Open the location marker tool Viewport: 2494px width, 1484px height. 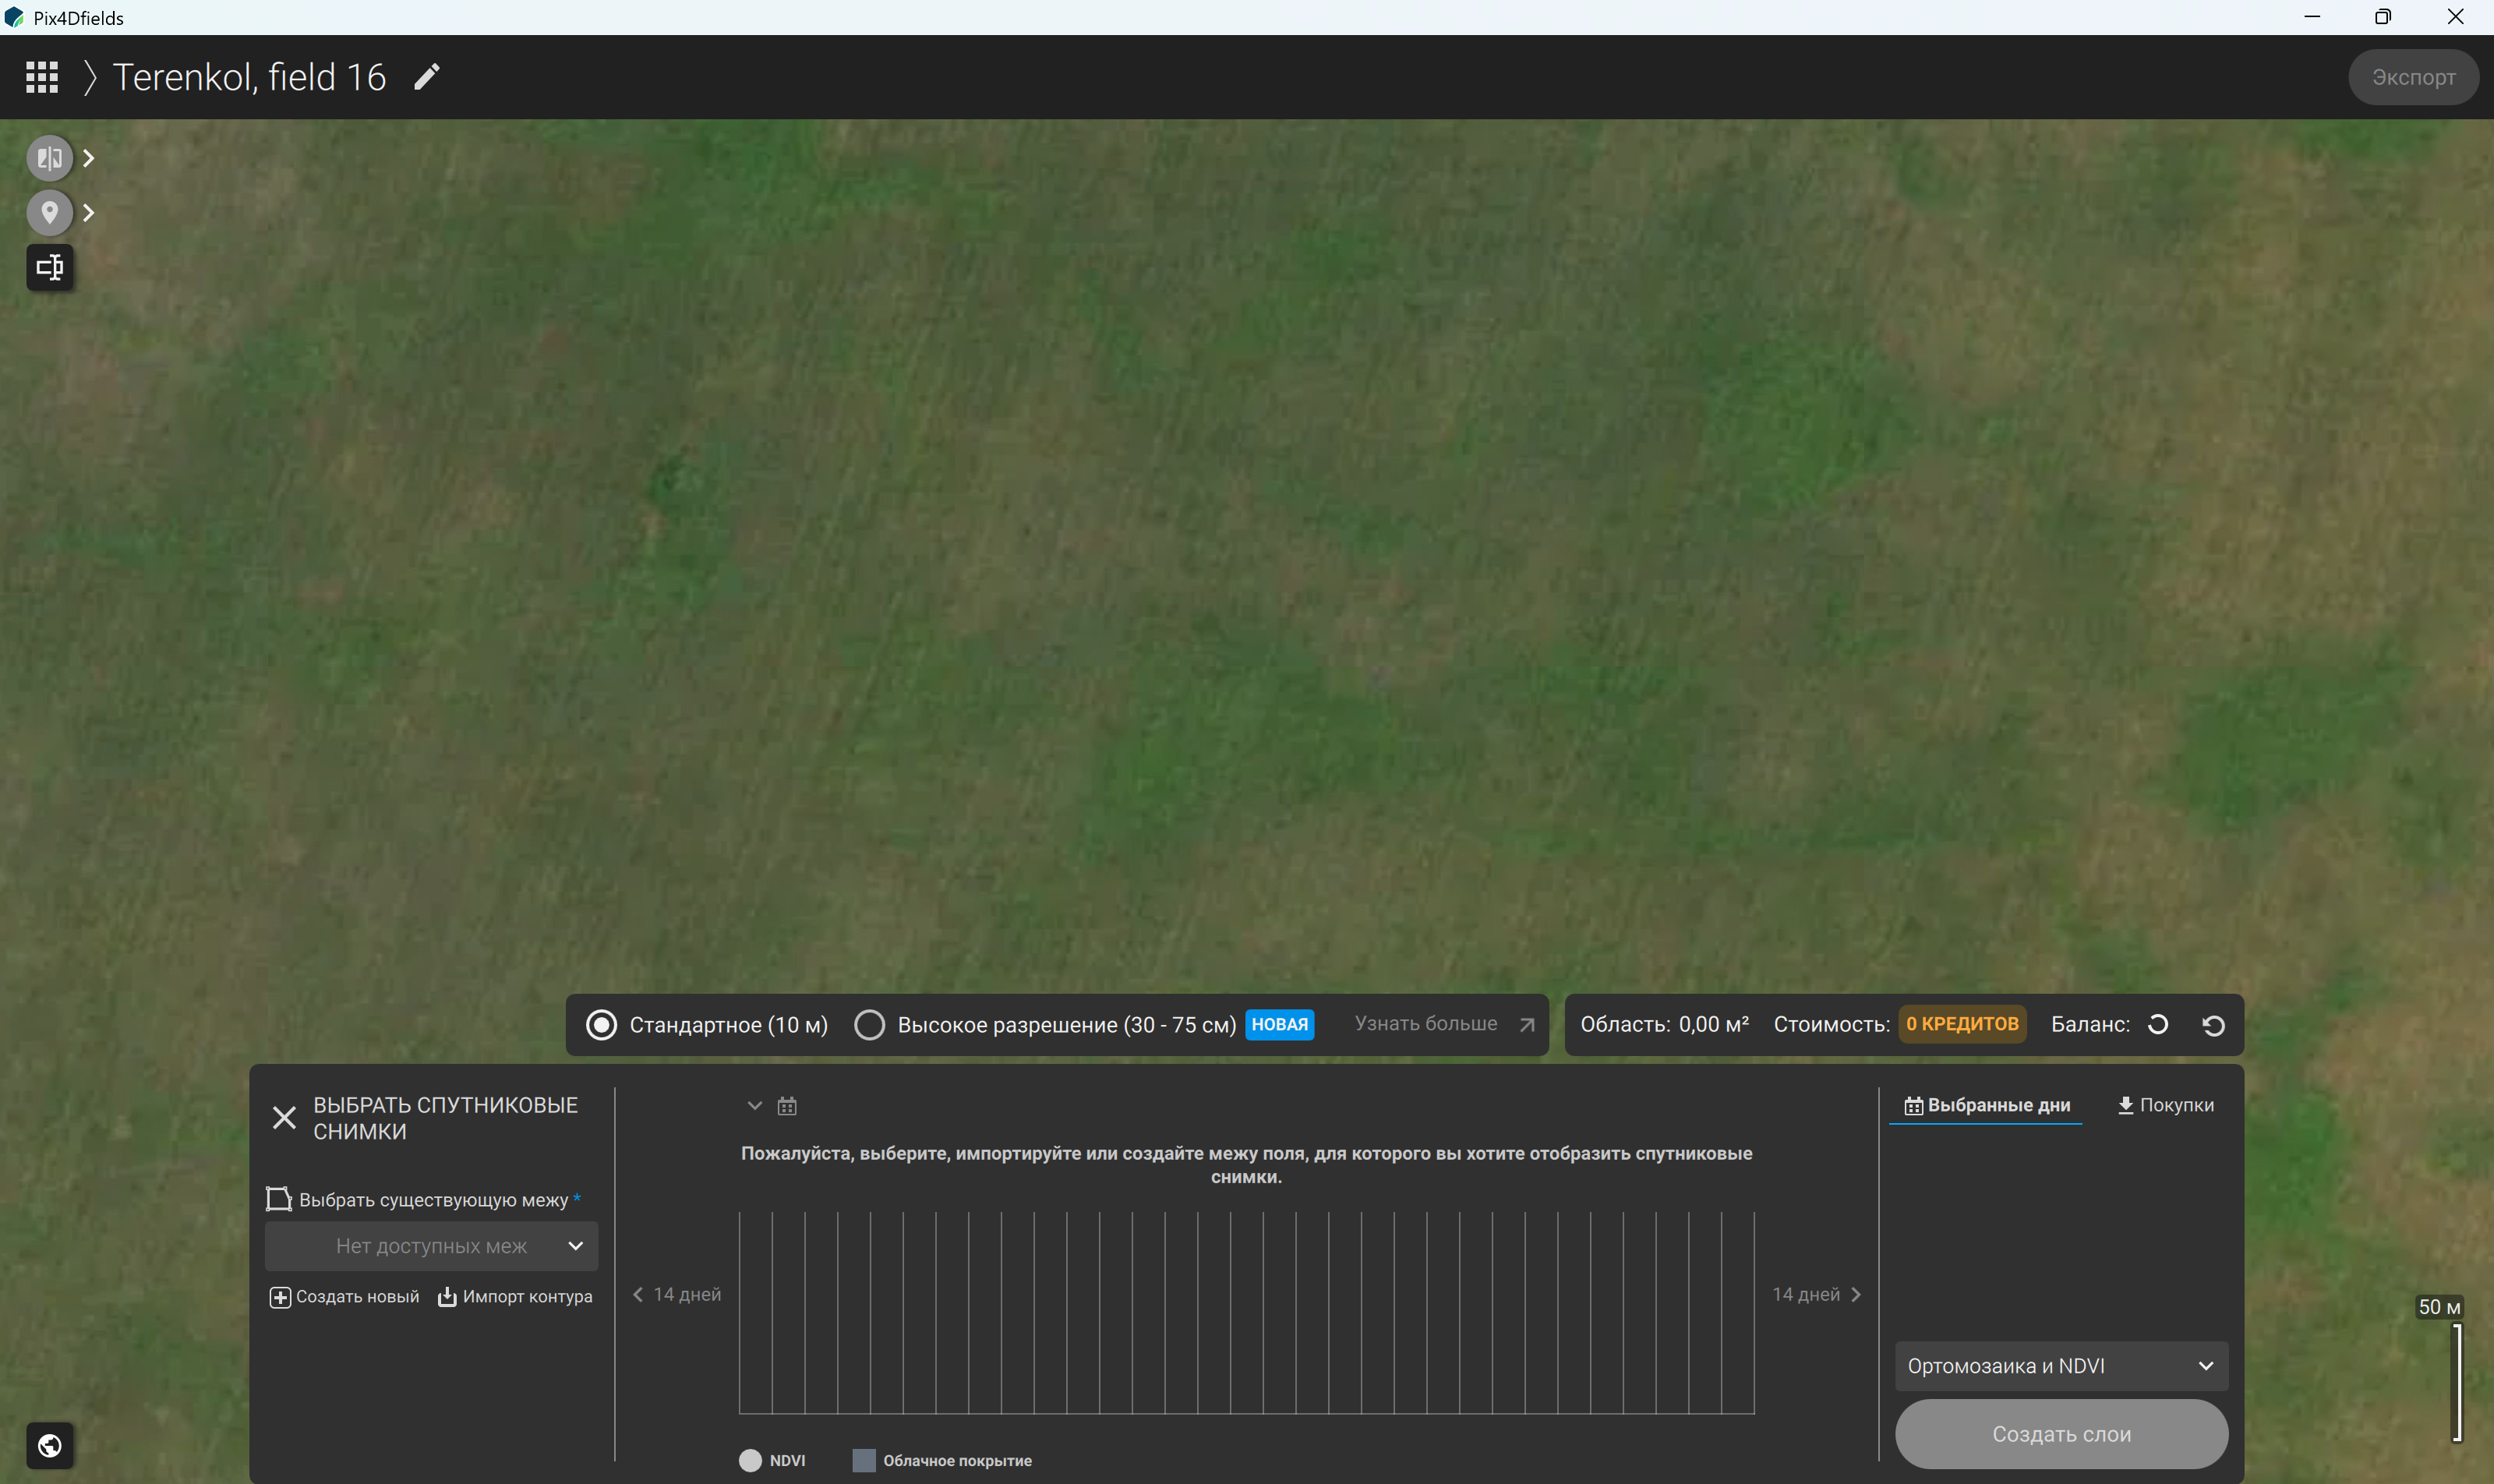pyautogui.click(x=49, y=212)
